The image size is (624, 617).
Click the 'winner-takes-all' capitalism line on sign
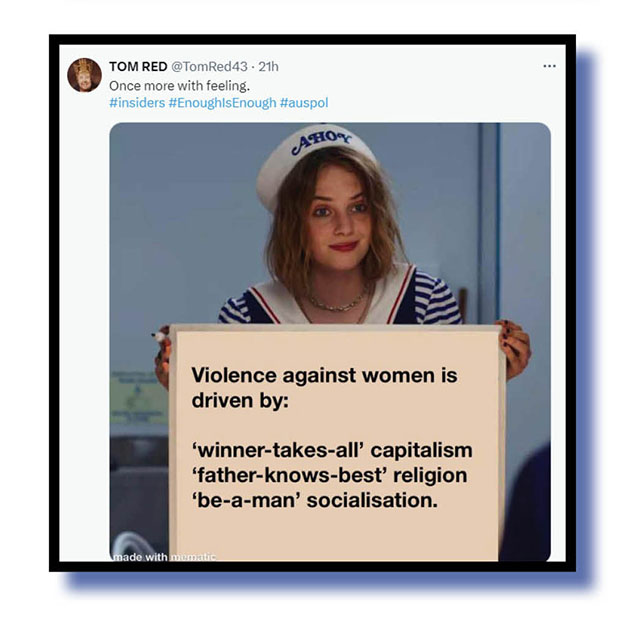(332, 451)
